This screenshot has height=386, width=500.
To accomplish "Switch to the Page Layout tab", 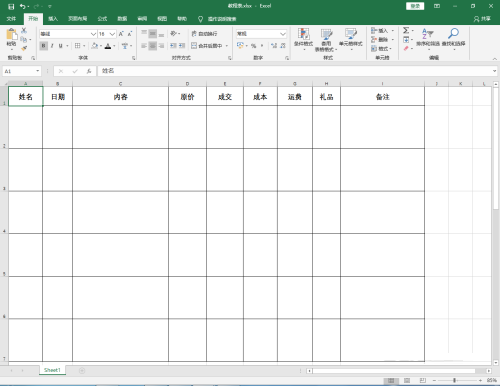I will [78, 19].
